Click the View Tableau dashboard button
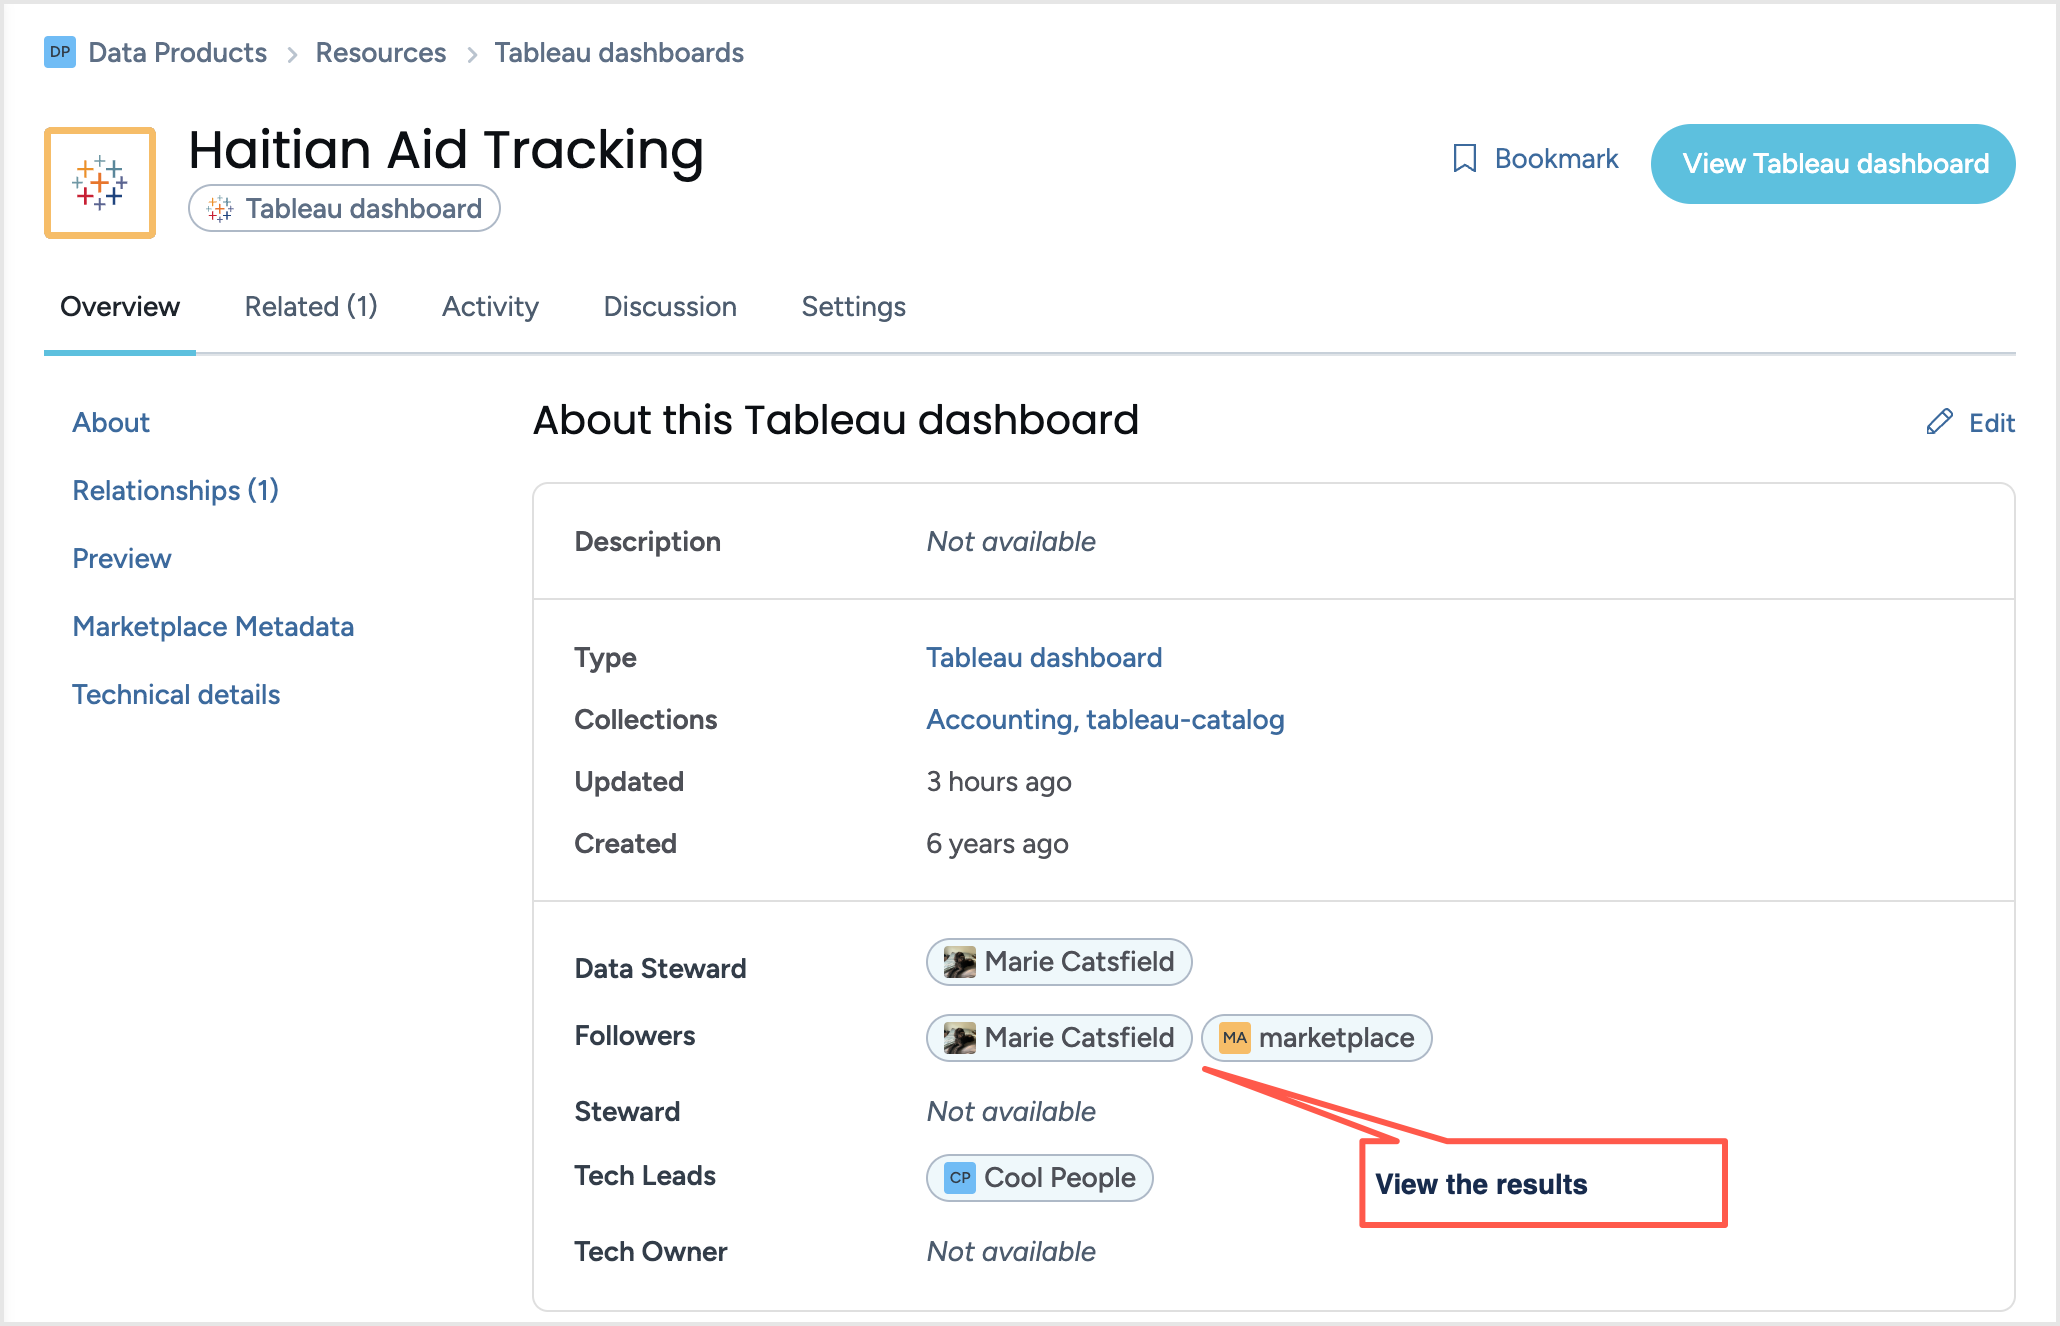 tap(1833, 164)
